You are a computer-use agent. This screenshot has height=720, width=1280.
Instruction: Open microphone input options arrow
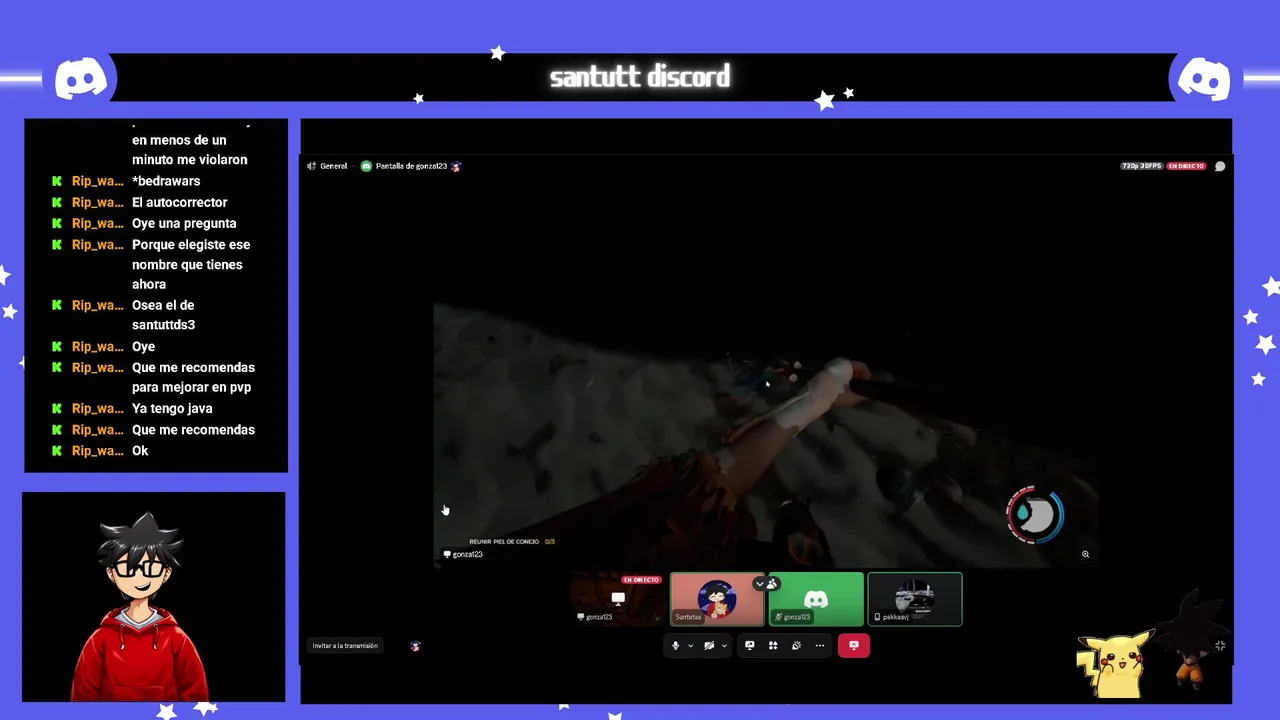(690, 646)
